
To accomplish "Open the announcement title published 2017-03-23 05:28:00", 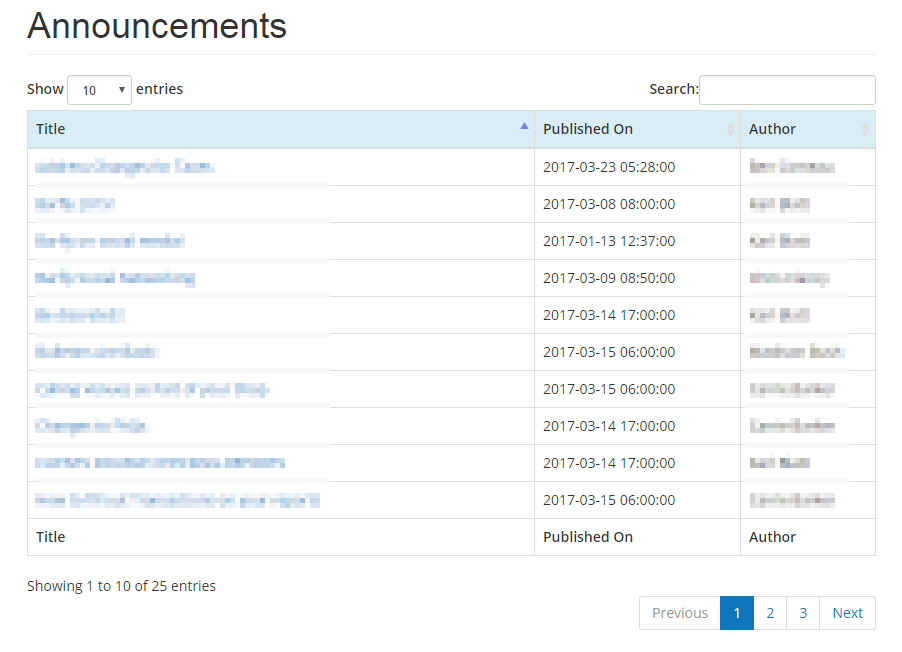I will tap(125, 167).
